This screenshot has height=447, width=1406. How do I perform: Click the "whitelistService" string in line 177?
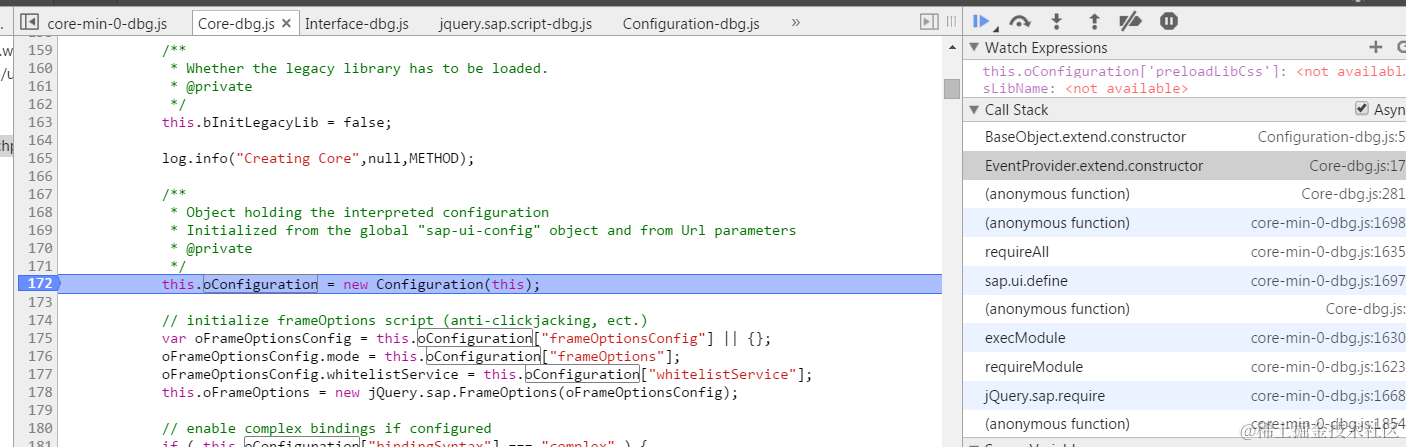click(725, 374)
